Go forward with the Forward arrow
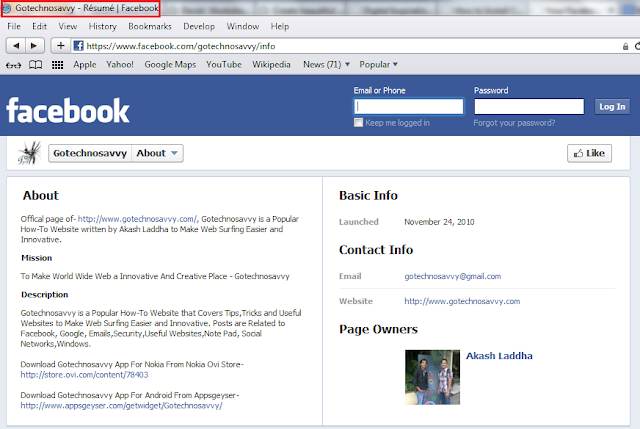Image resolution: width=640 pixels, height=429 pixels. [34, 46]
